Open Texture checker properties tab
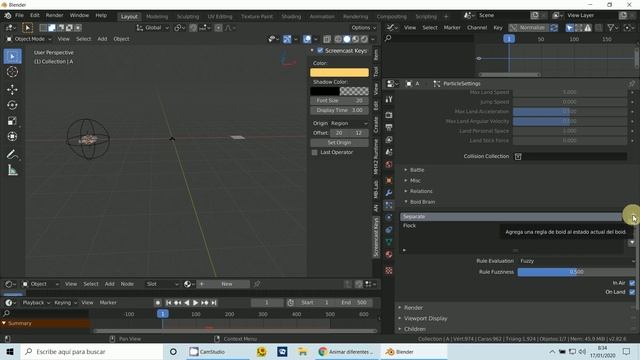This screenshot has width=640, height=360. point(389,271)
